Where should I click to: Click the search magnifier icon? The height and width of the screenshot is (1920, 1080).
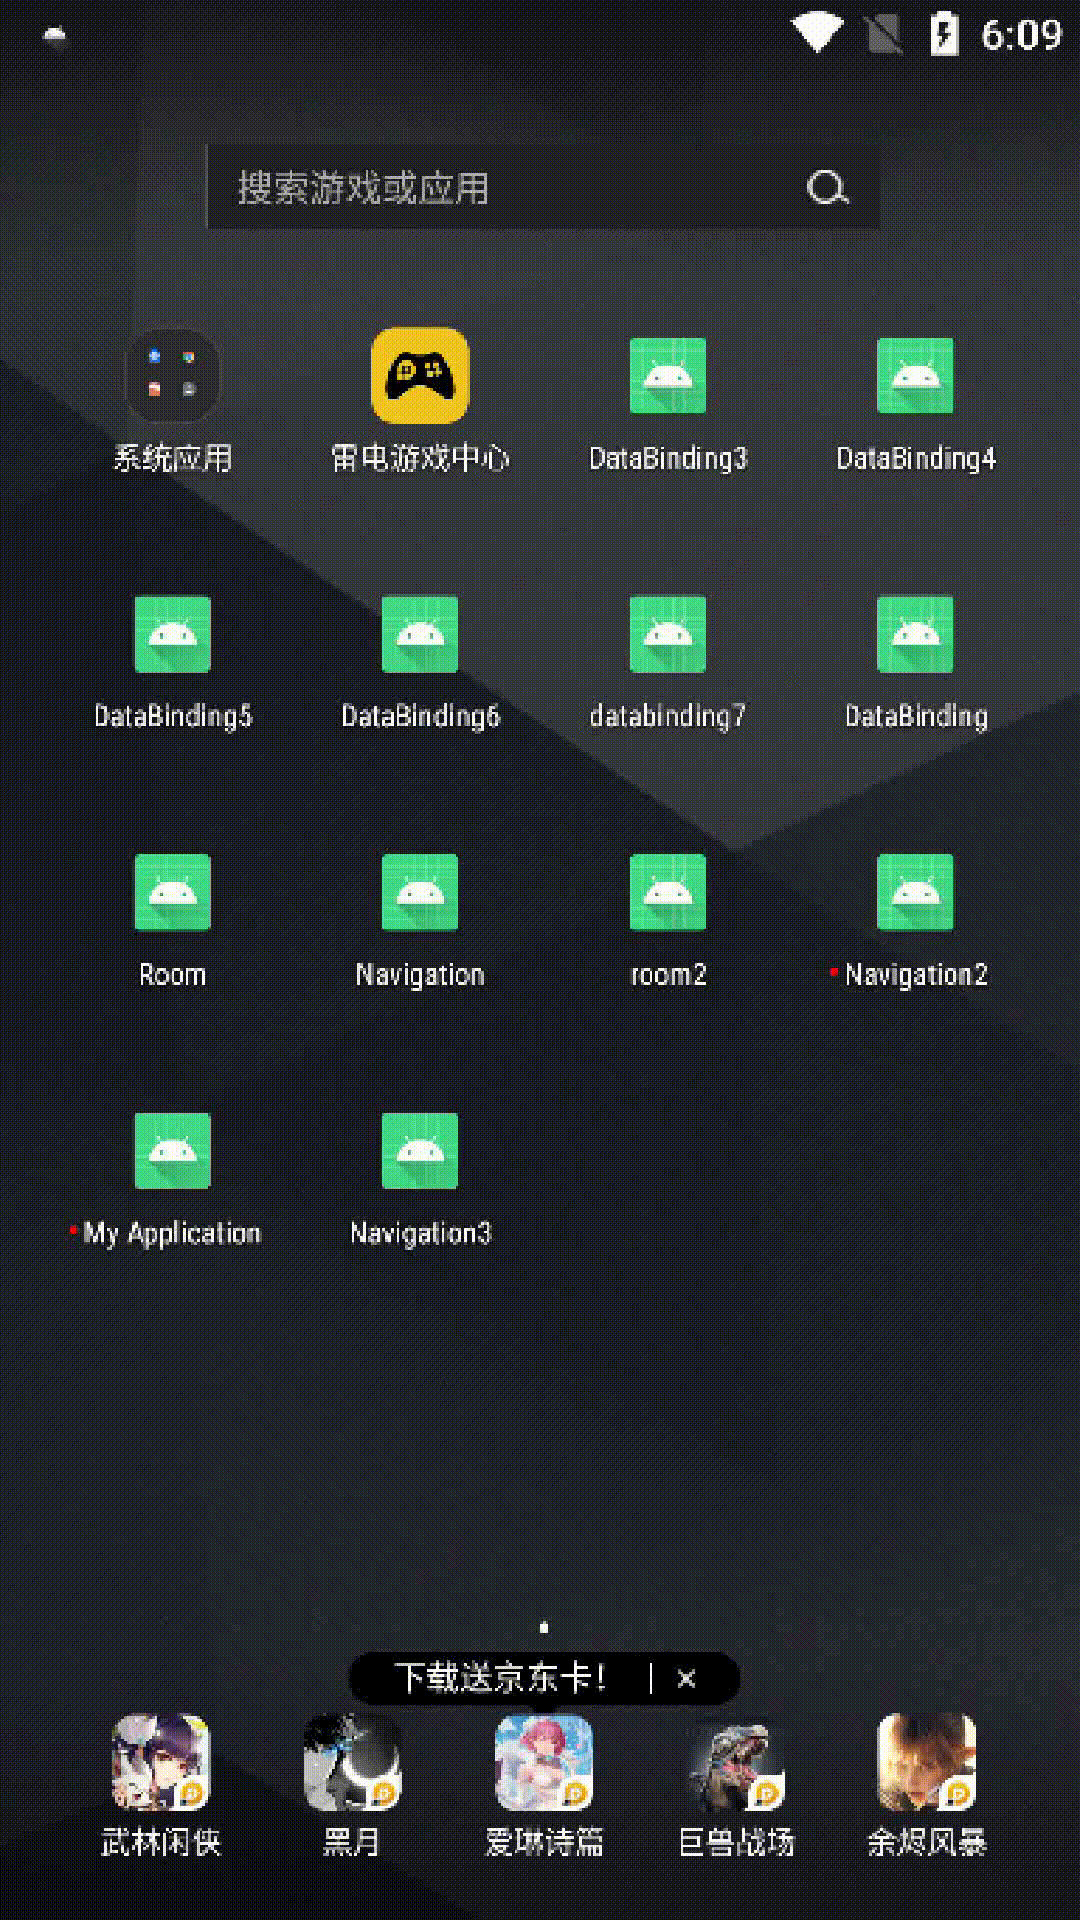click(x=828, y=187)
